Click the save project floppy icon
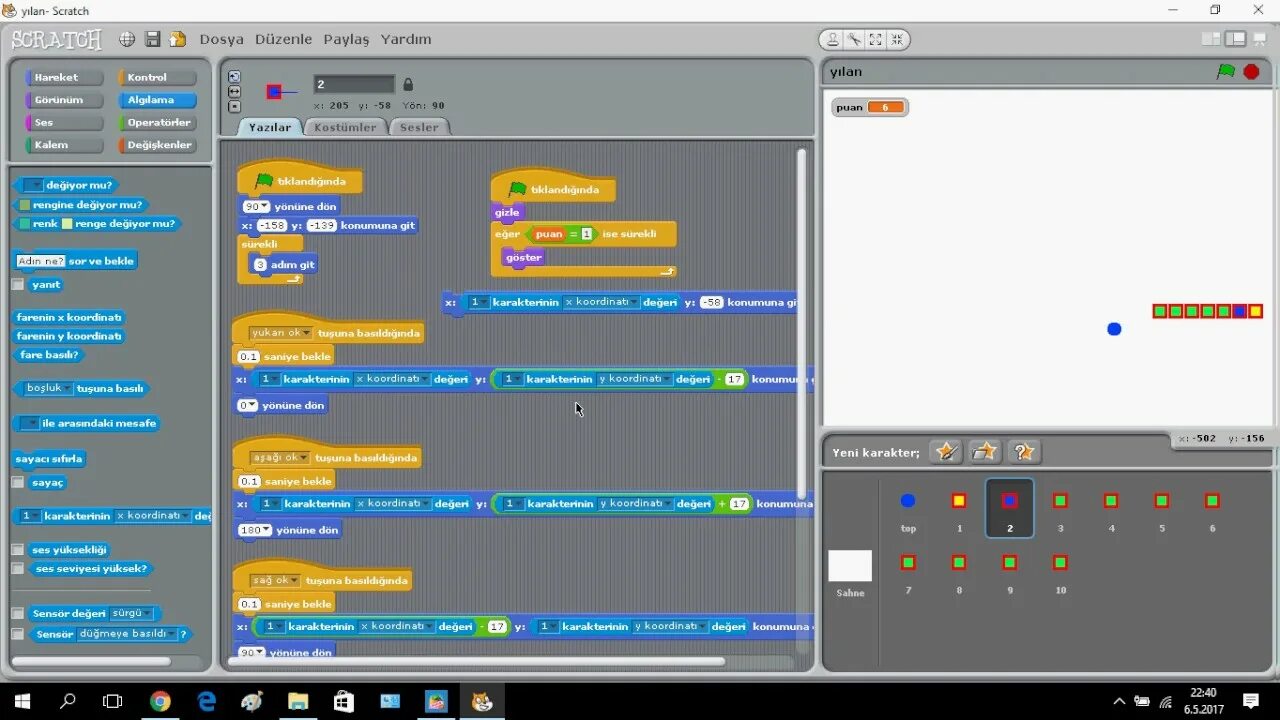 pyautogui.click(x=153, y=39)
